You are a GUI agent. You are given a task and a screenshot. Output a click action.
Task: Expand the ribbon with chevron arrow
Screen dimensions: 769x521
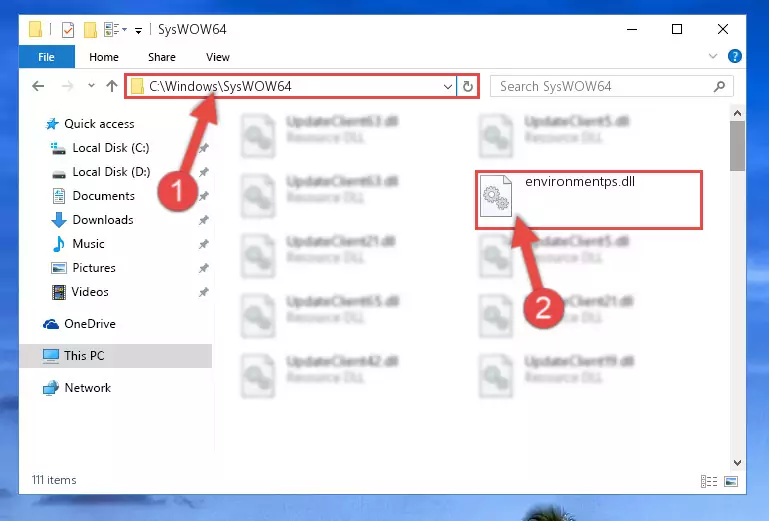point(713,56)
